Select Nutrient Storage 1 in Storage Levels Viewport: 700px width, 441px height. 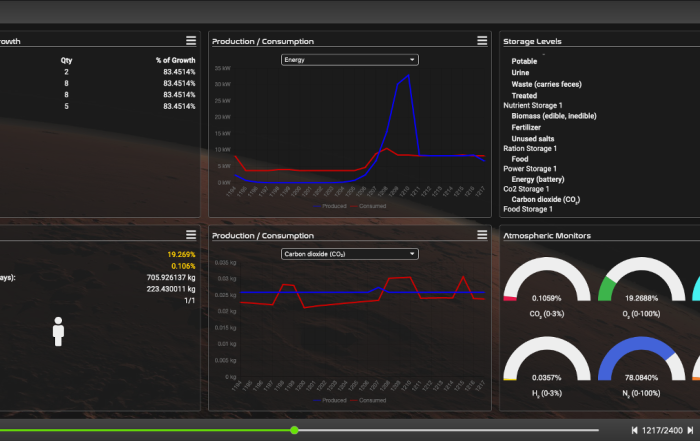point(533,105)
